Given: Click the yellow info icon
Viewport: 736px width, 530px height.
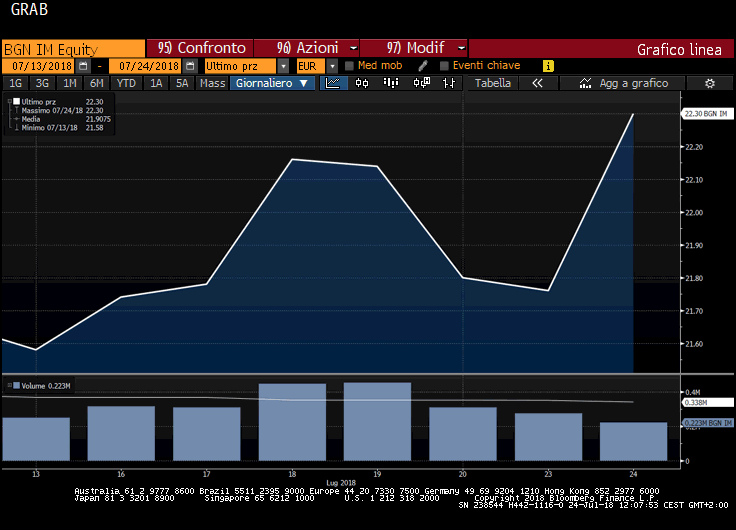Looking at the screenshot, I should [x=548, y=66].
